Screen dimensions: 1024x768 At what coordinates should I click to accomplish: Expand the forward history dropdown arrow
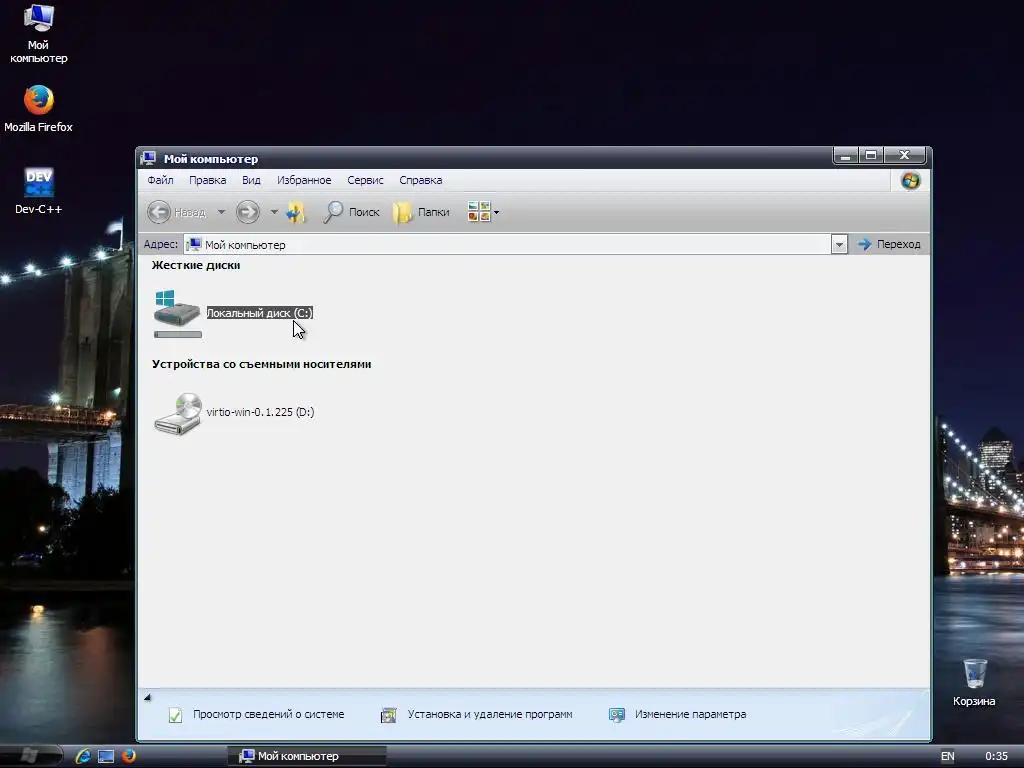274,212
